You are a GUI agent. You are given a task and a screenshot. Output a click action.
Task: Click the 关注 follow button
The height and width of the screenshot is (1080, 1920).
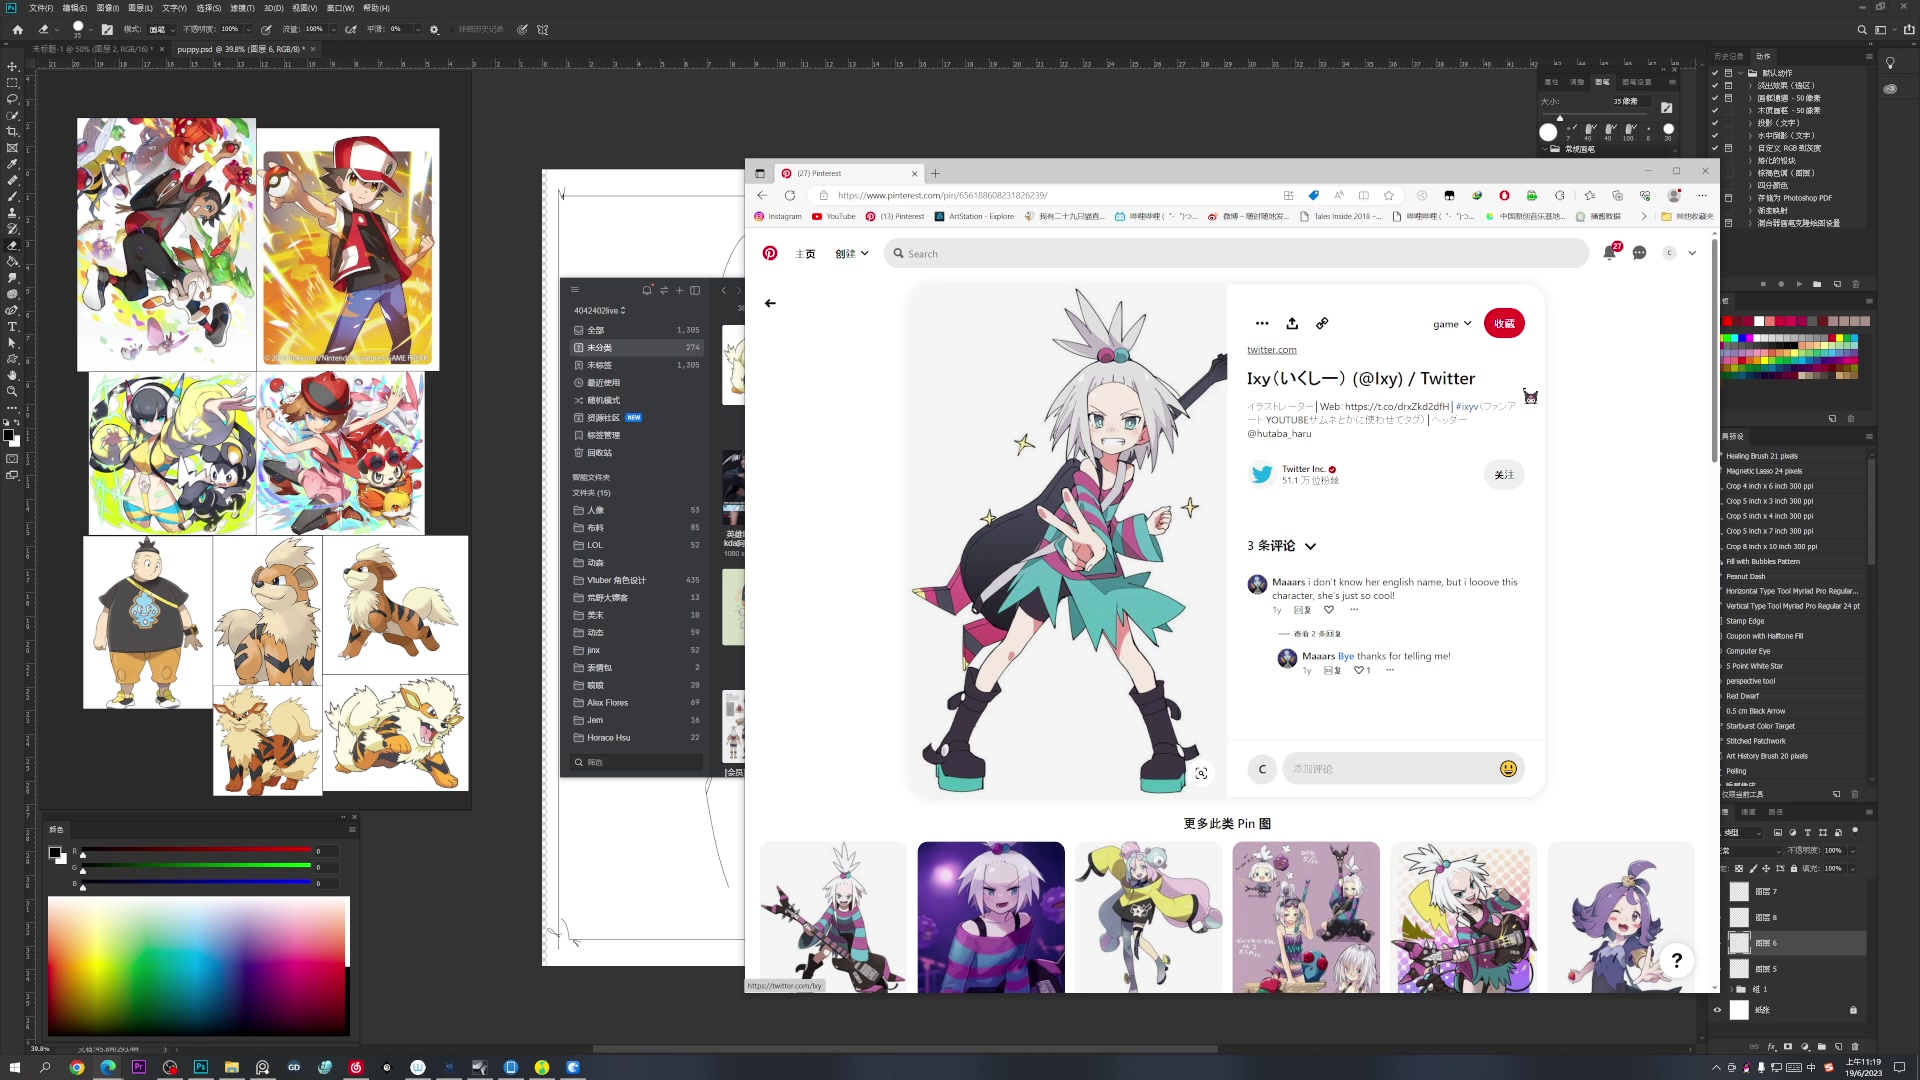point(1504,475)
